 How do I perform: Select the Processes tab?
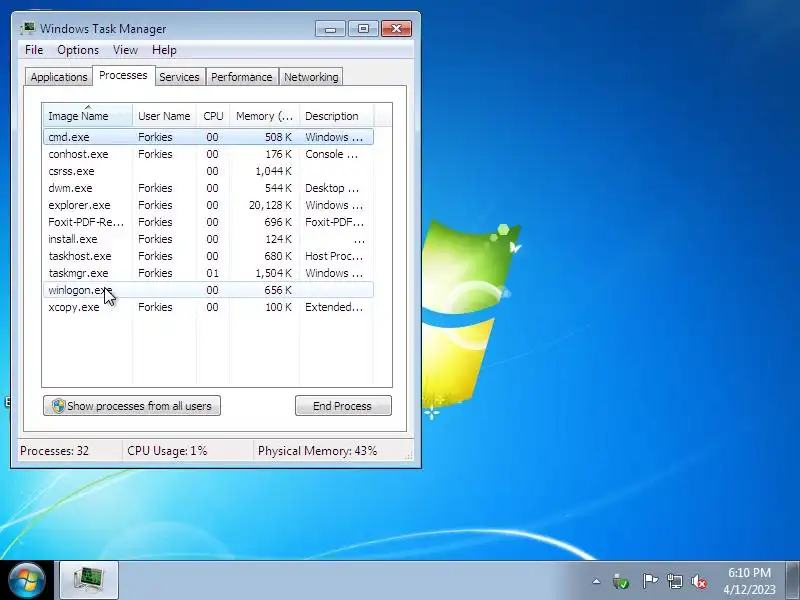click(123, 76)
